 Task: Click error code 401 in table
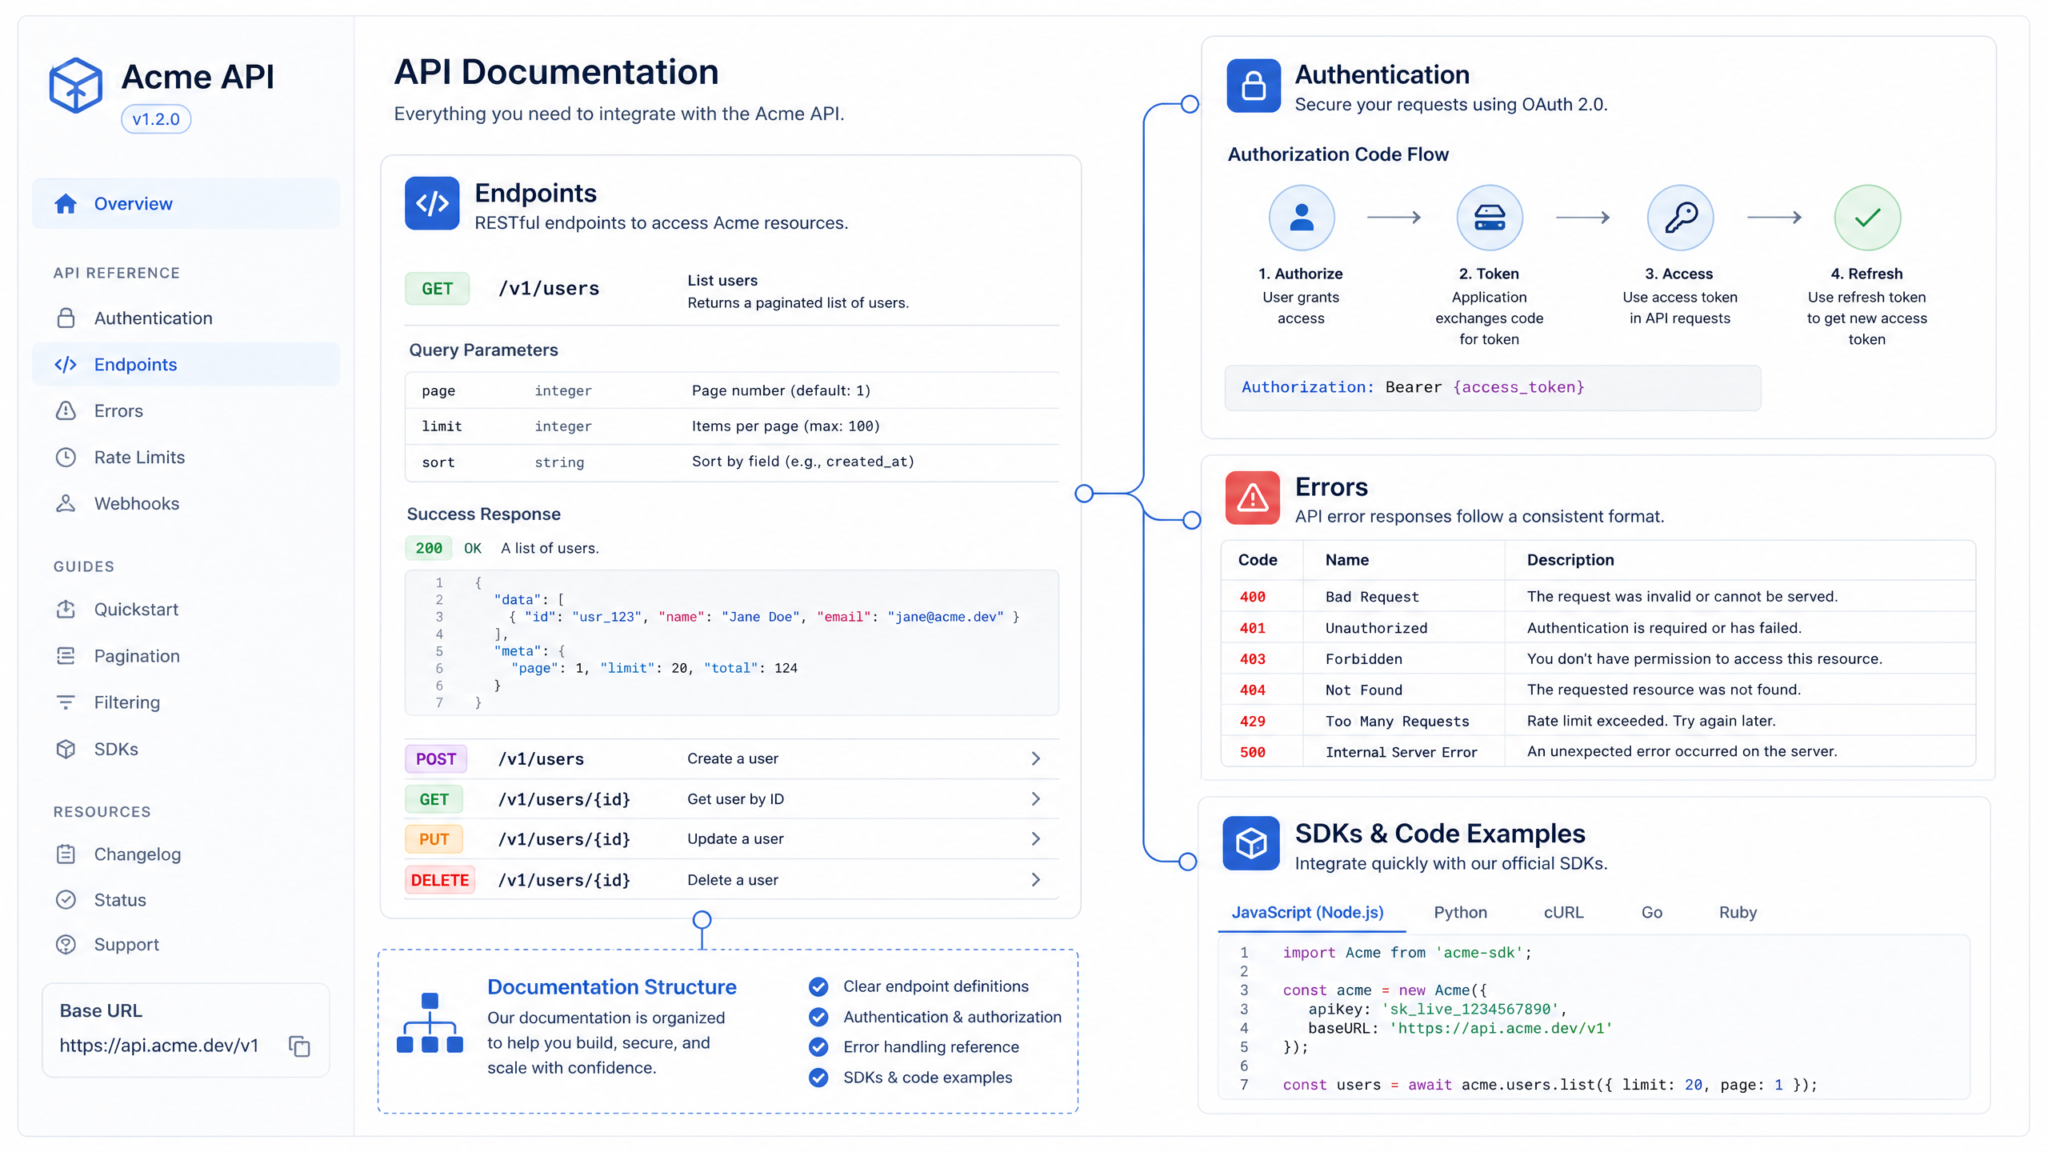1252,629
